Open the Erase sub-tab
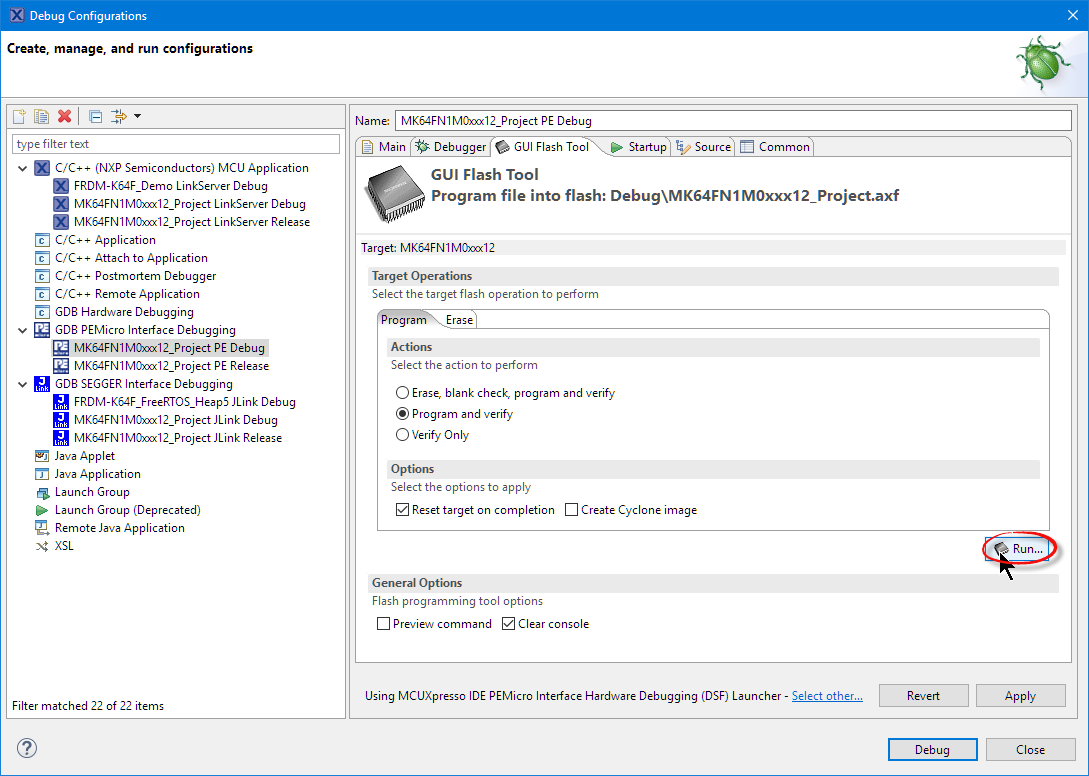 click(x=459, y=320)
